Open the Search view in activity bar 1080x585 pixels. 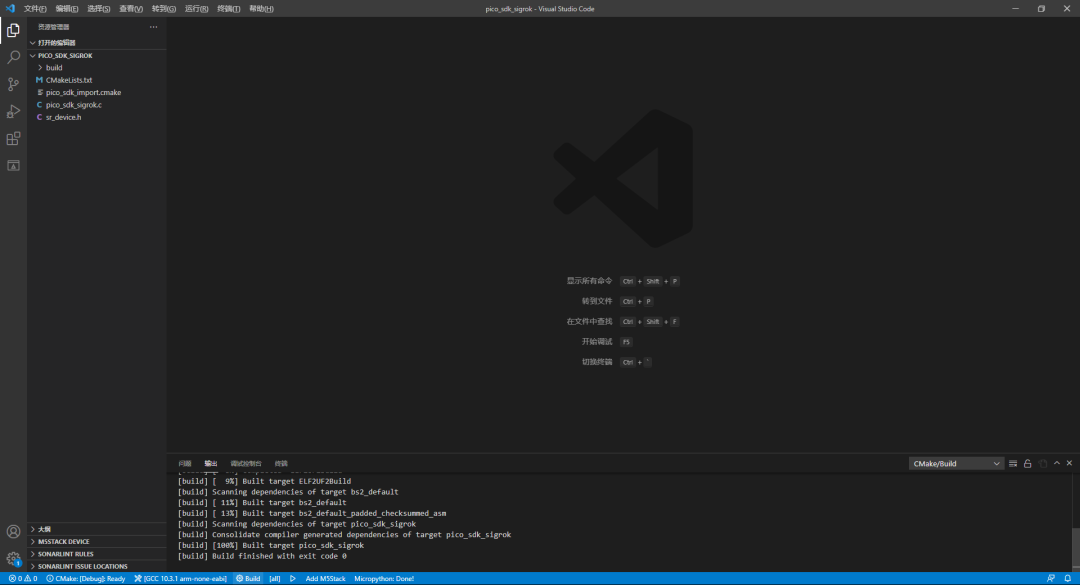pos(13,57)
